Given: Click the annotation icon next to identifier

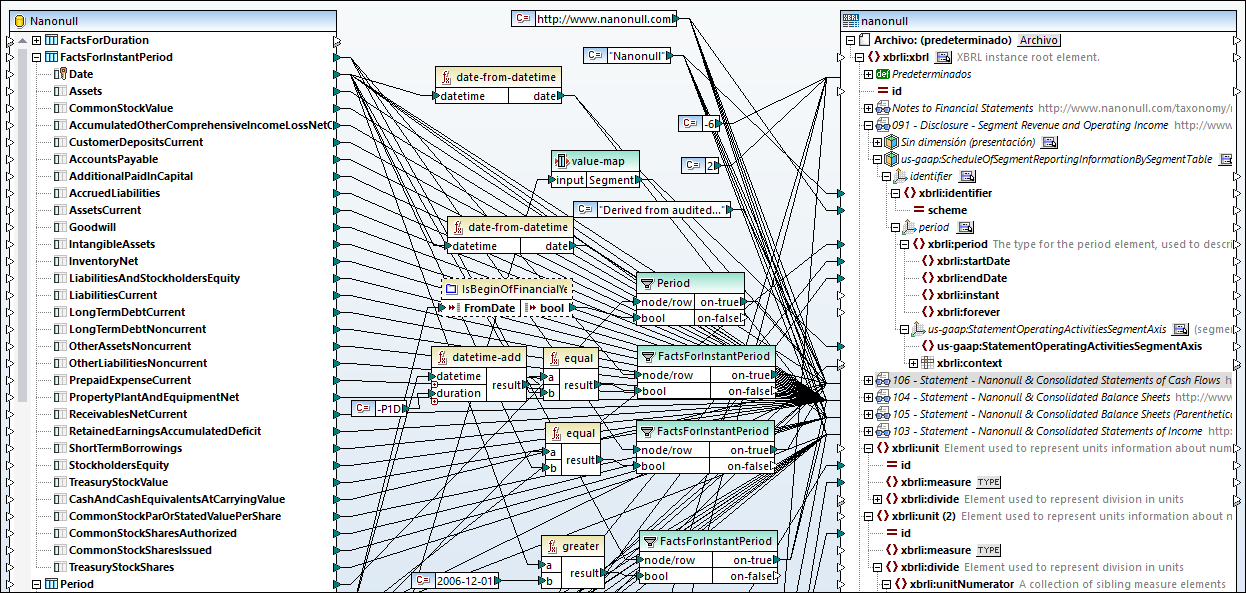Looking at the screenshot, I should coord(968,176).
